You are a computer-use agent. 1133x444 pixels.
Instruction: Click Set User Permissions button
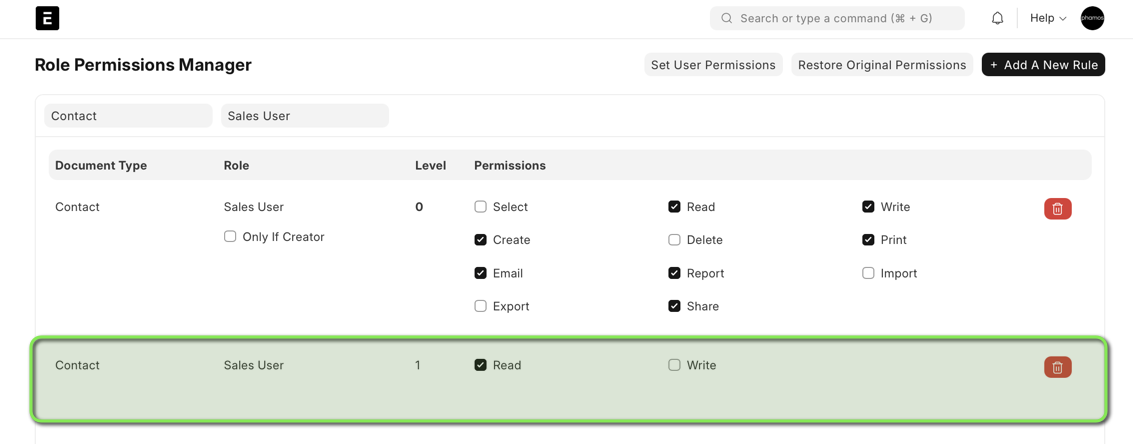tap(713, 65)
